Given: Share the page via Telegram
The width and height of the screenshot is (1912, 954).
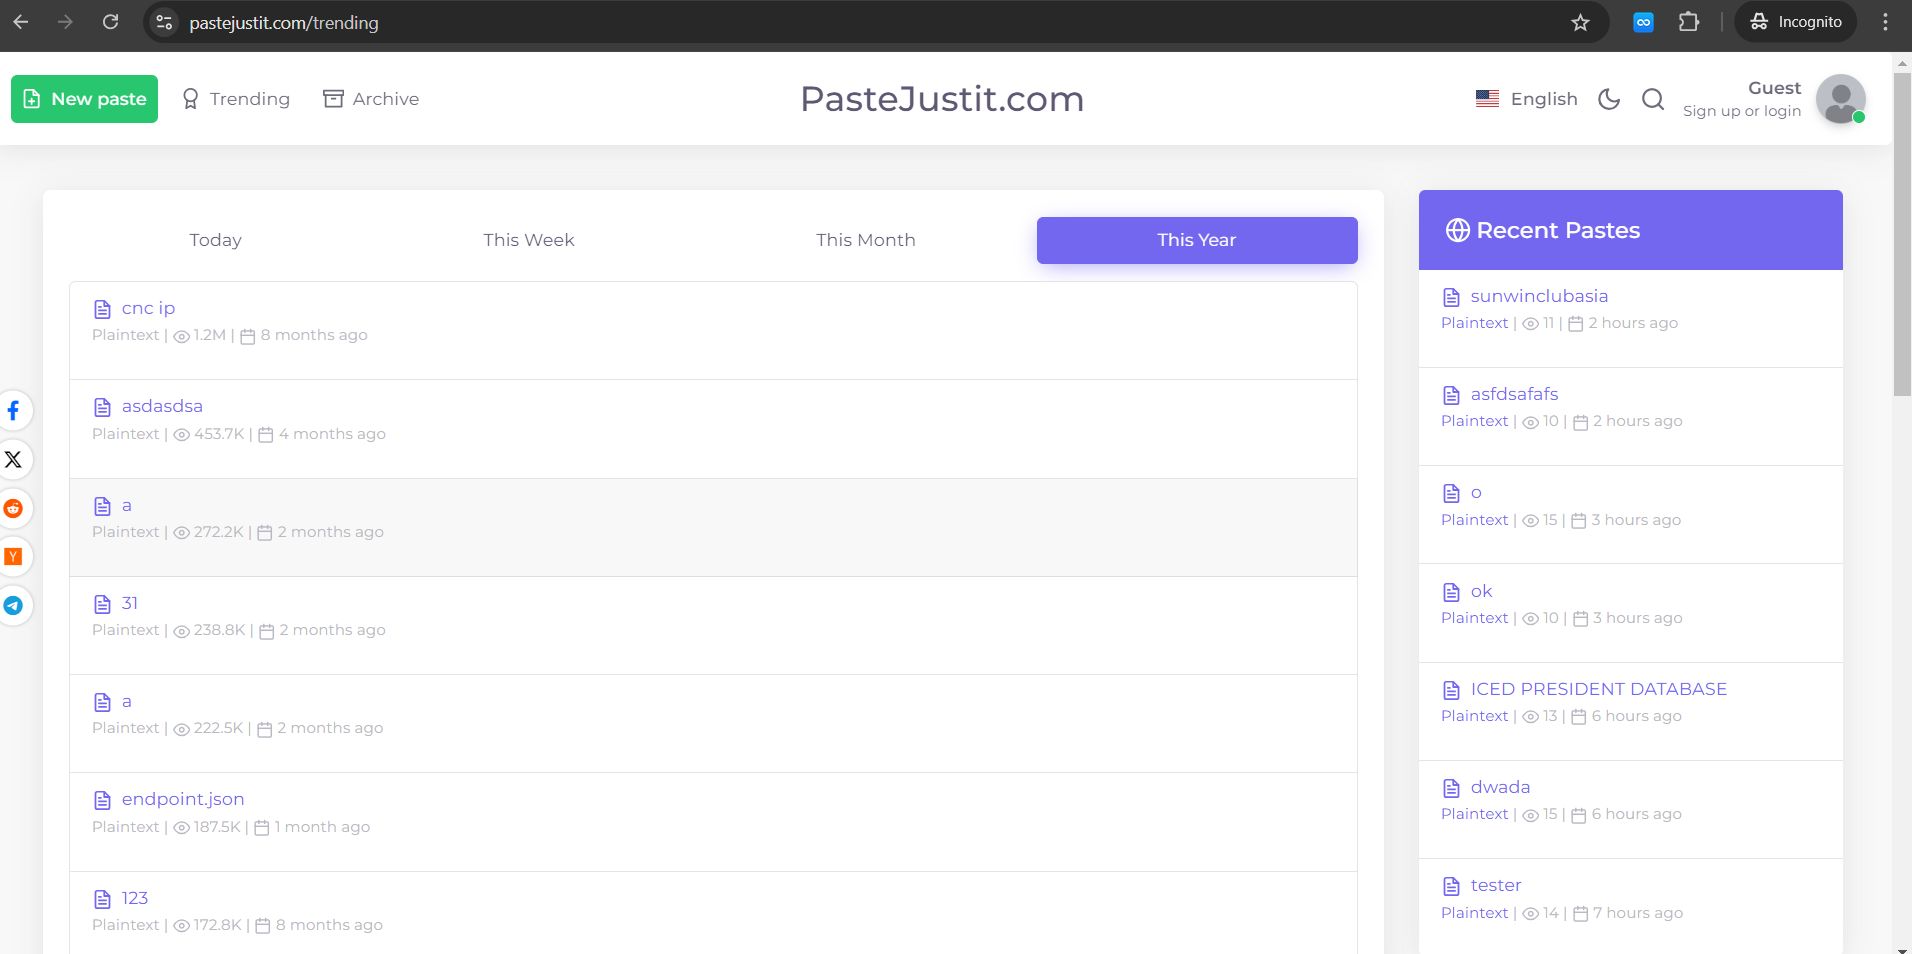Looking at the screenshot, I should (14, 606).
